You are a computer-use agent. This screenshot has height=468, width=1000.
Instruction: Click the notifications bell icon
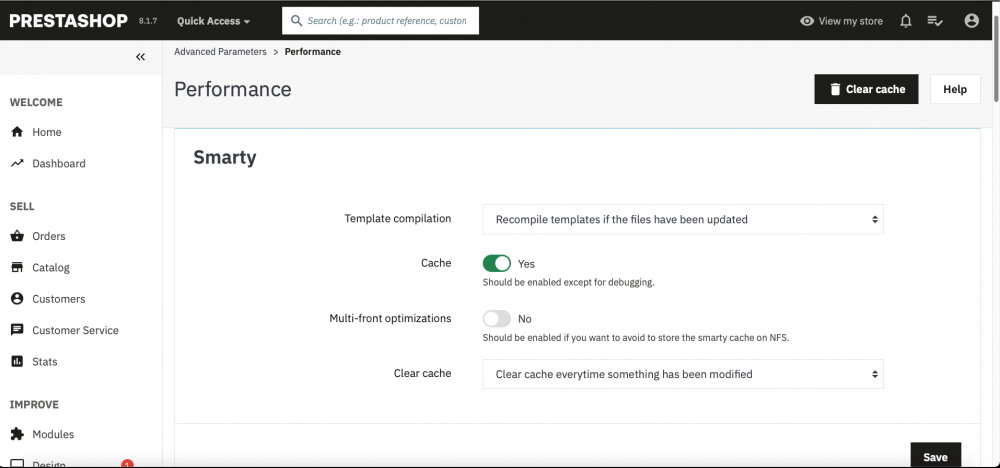[x=906, y=21]
